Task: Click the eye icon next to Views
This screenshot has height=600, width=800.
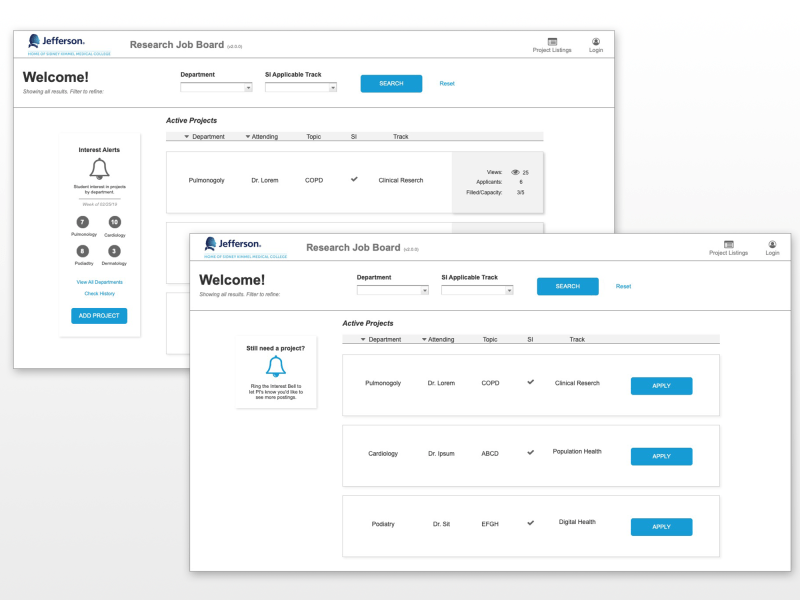Action: pyautogui.click(x=516, y=172)
